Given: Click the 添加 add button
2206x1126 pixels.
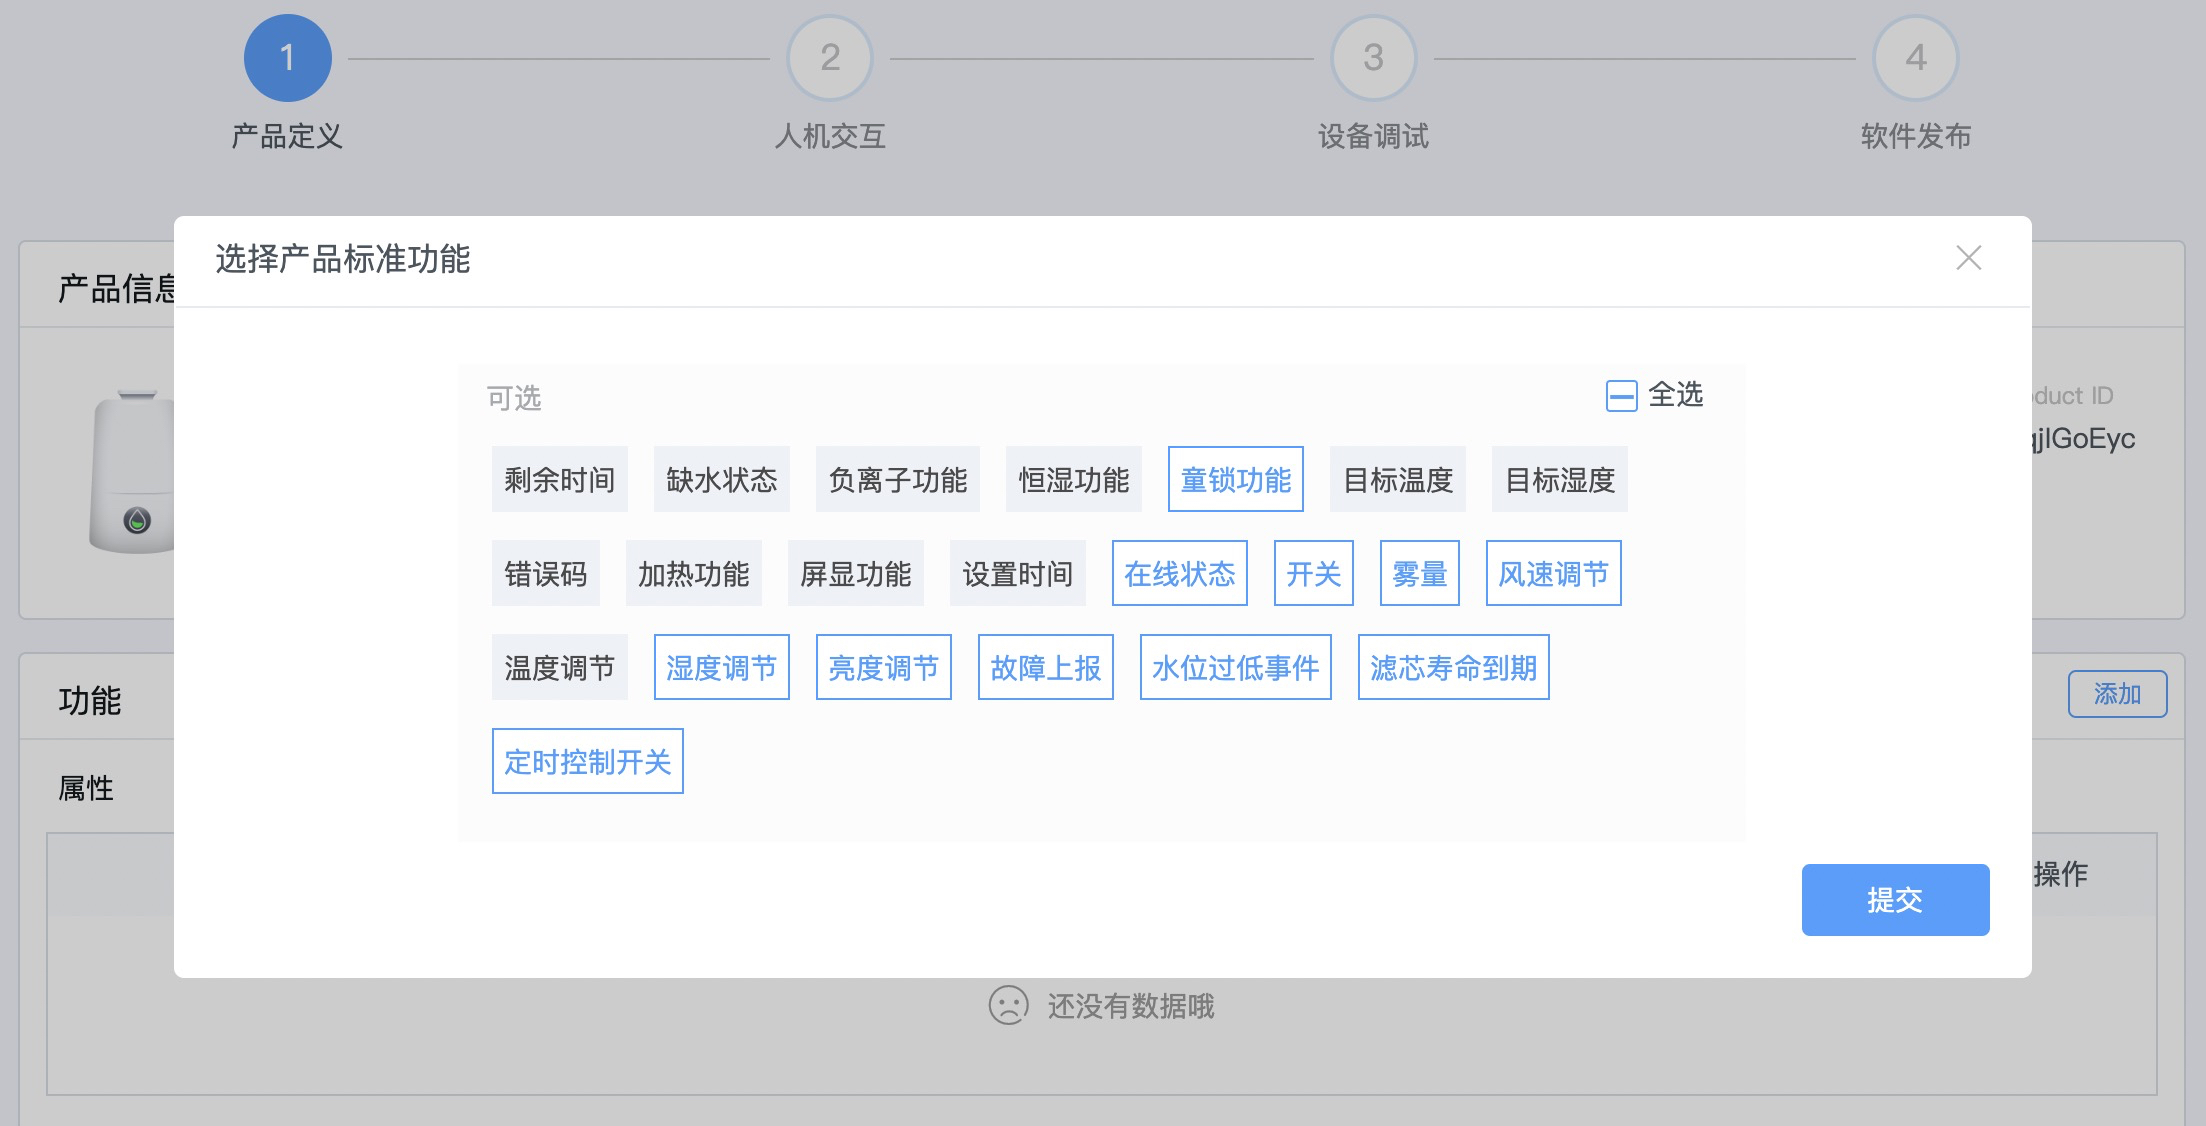Looking at the screenshot, I should coord(2117,694).
